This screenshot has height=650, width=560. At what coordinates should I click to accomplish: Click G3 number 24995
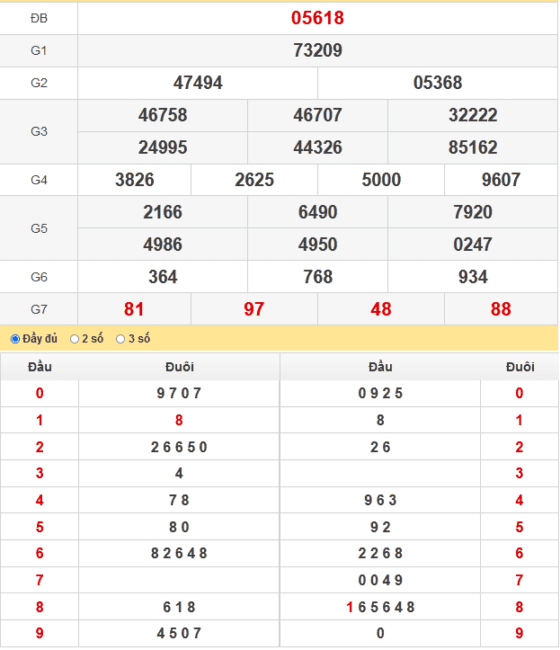[162, 147]
